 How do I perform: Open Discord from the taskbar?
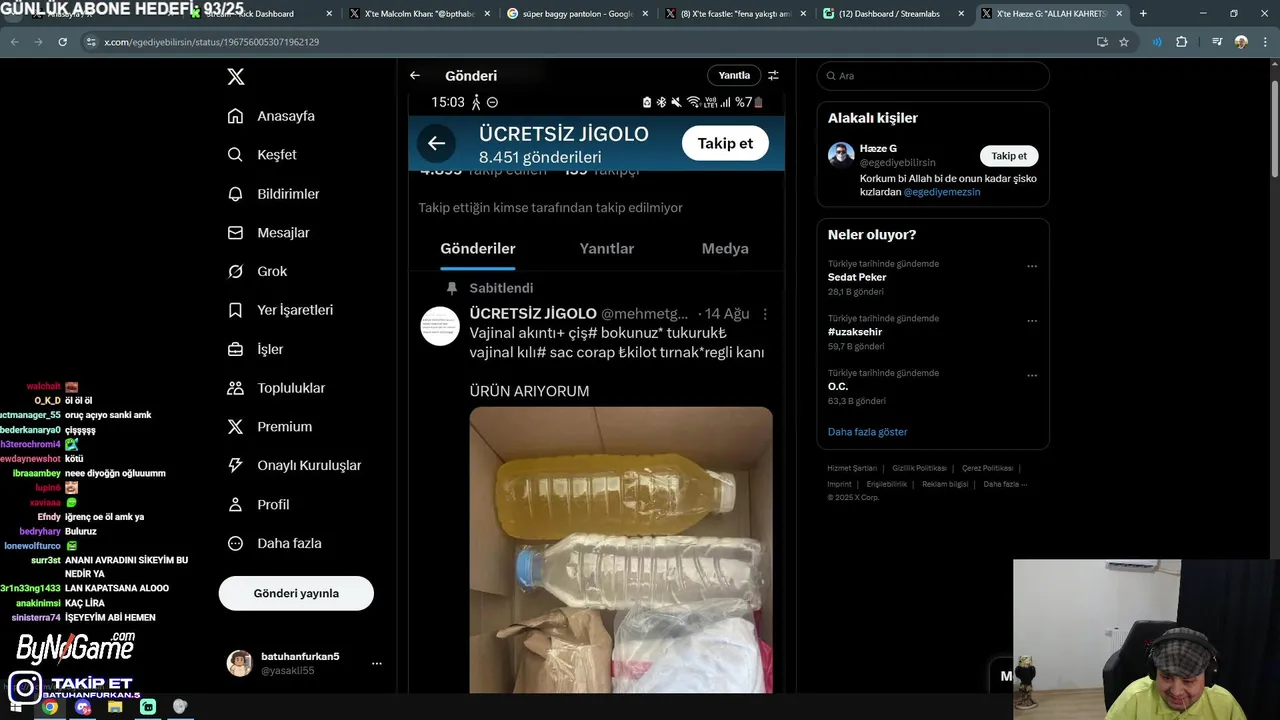click(x=83, y=707)
